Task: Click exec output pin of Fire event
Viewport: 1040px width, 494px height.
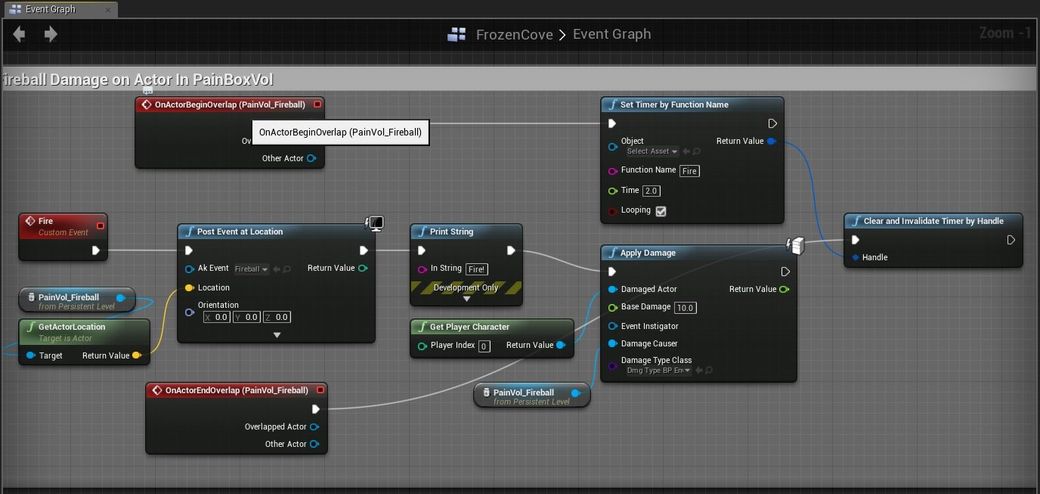Action: coord(96,250)
